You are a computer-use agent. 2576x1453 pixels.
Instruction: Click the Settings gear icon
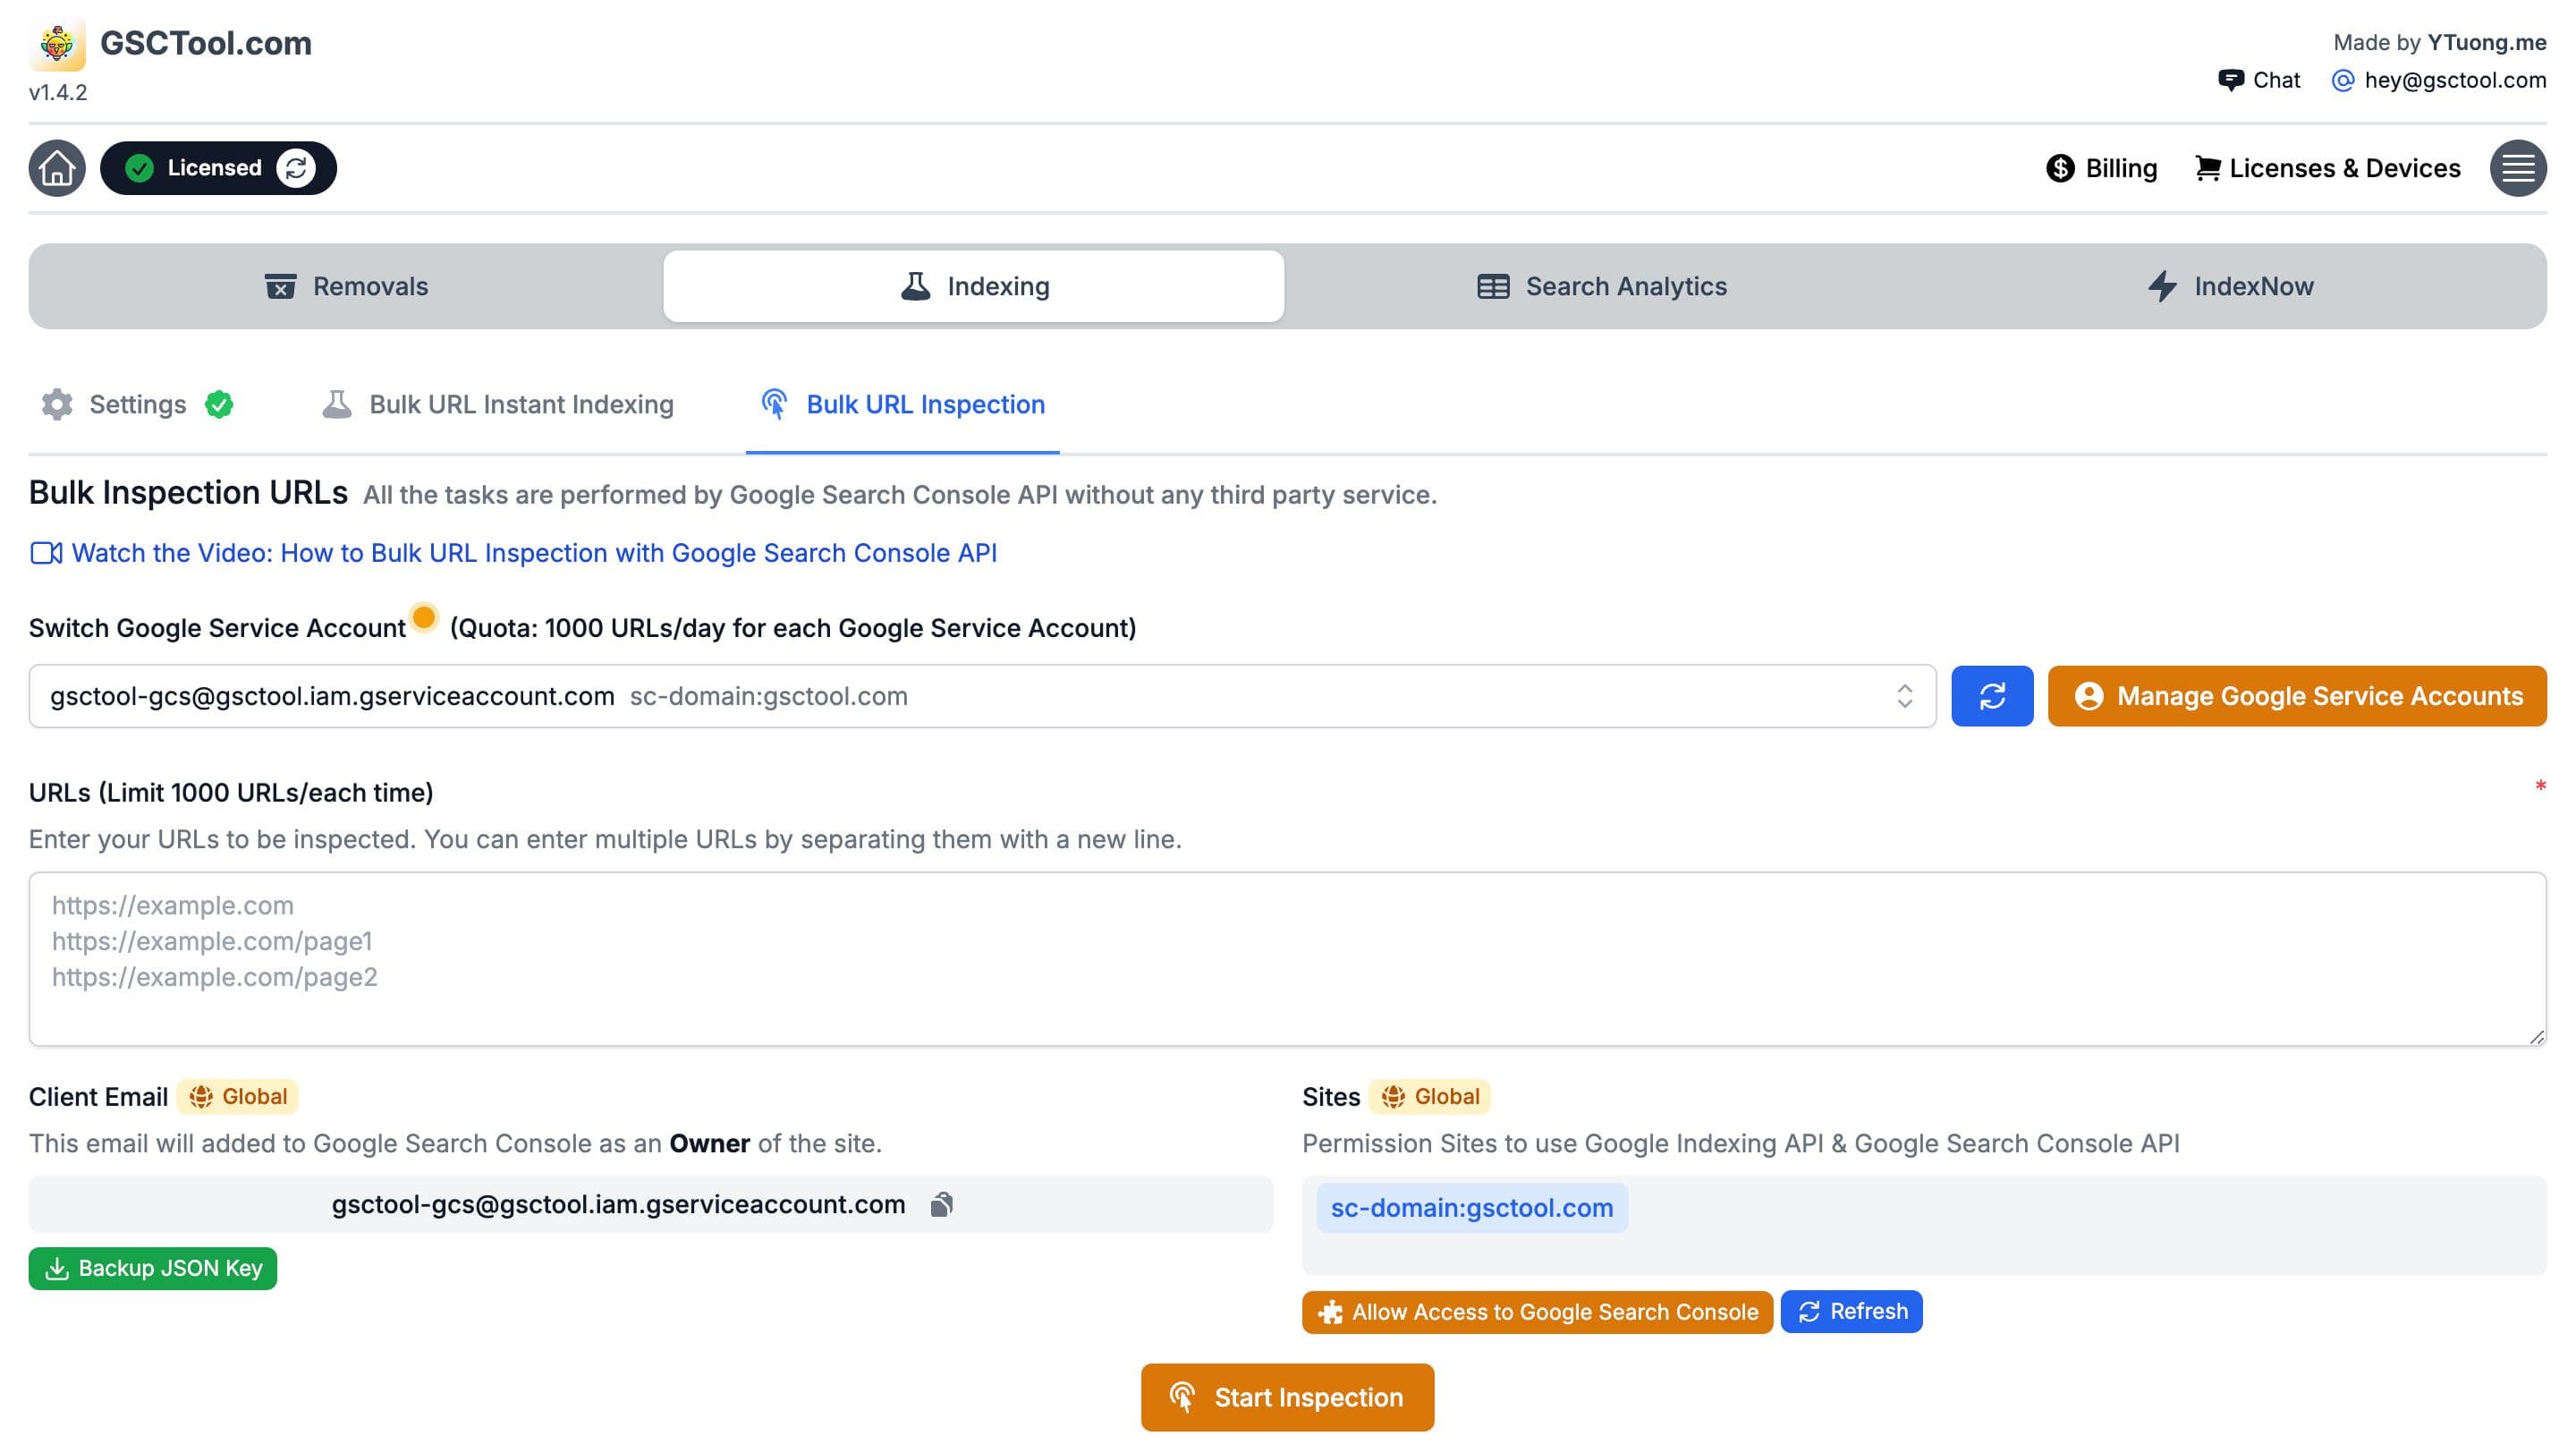click(57, 404)
